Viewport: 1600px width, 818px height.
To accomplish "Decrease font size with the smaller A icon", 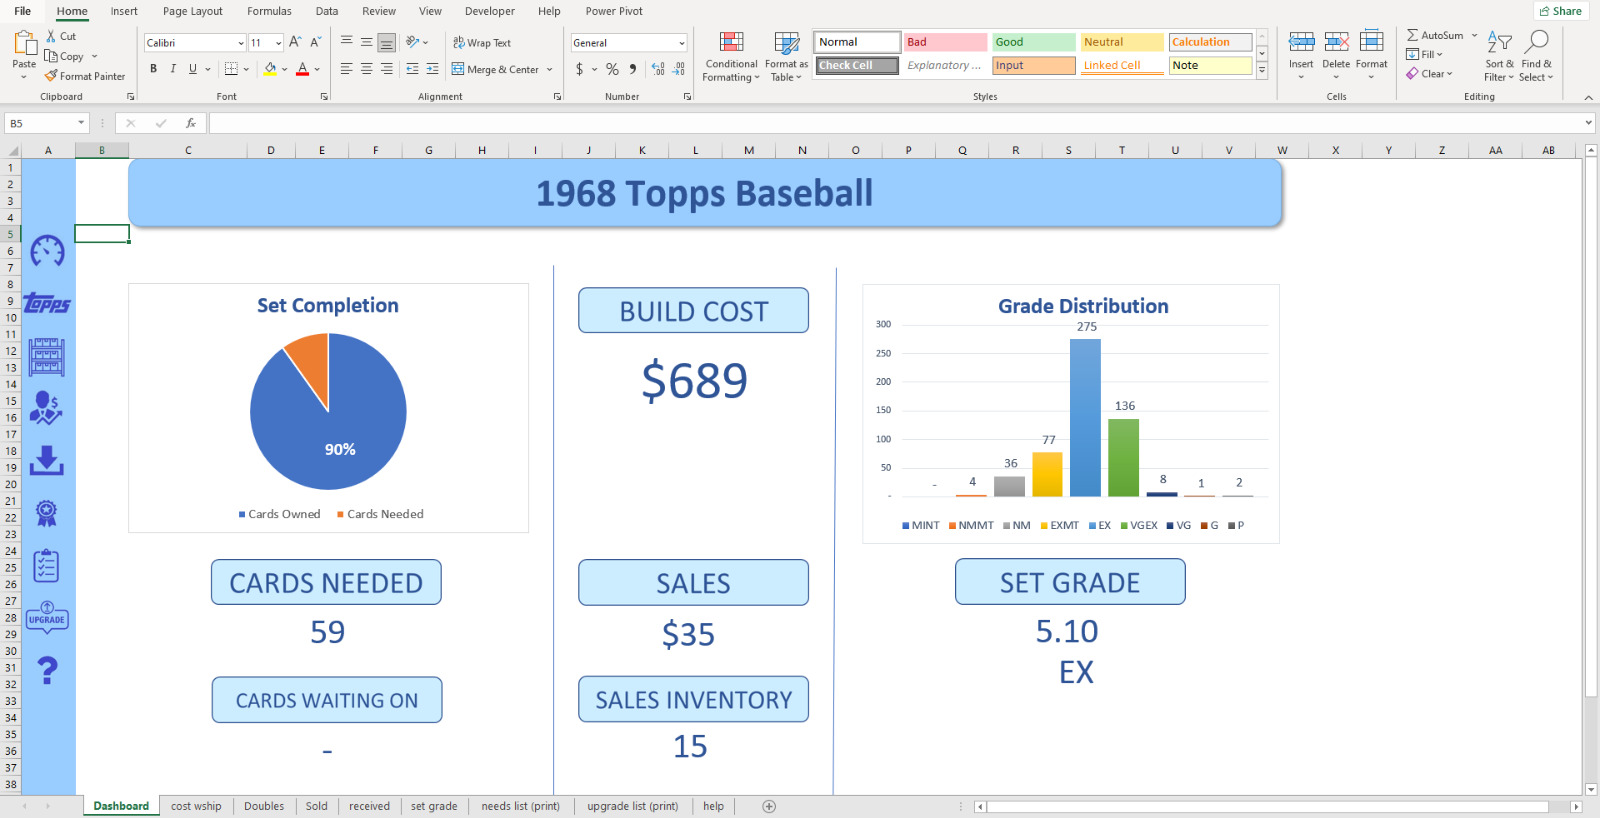I will [315, 42].
